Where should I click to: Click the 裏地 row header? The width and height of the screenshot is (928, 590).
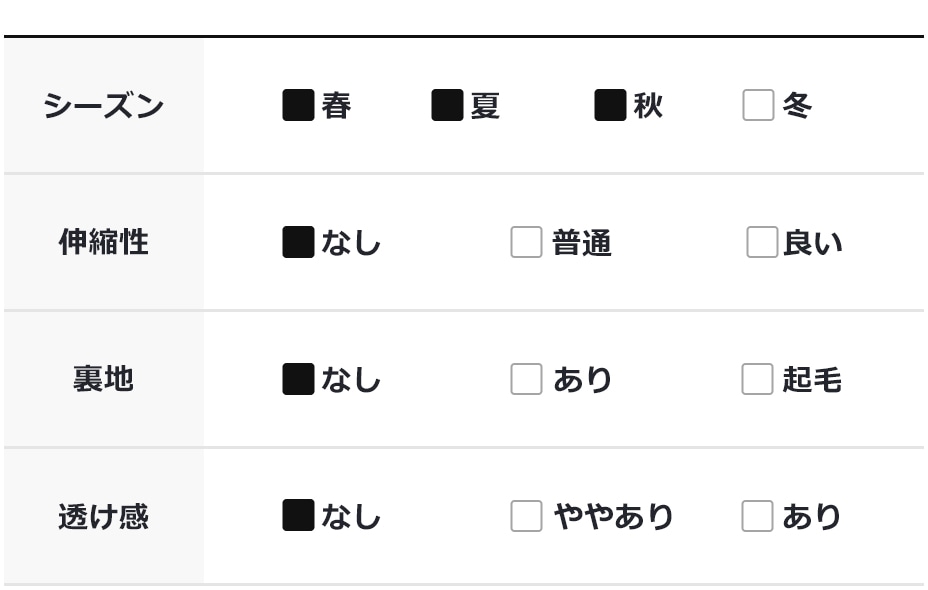[103, 380]
